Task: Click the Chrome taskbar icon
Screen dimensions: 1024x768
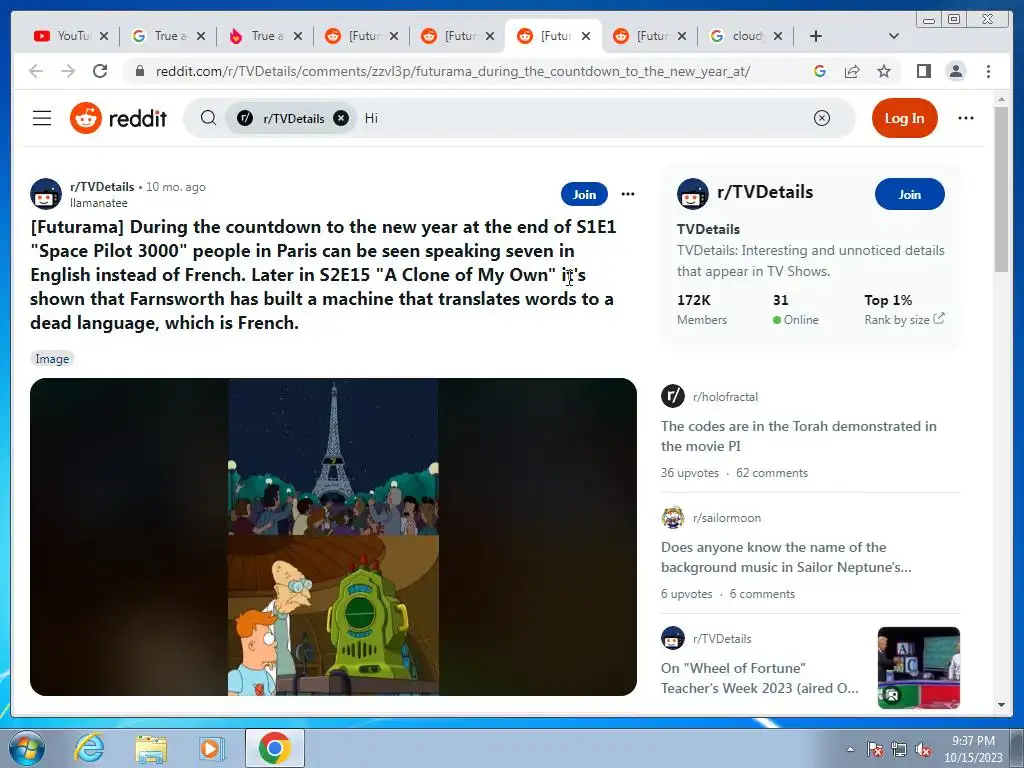Action: pyautogui.click(x=274, y=748)
